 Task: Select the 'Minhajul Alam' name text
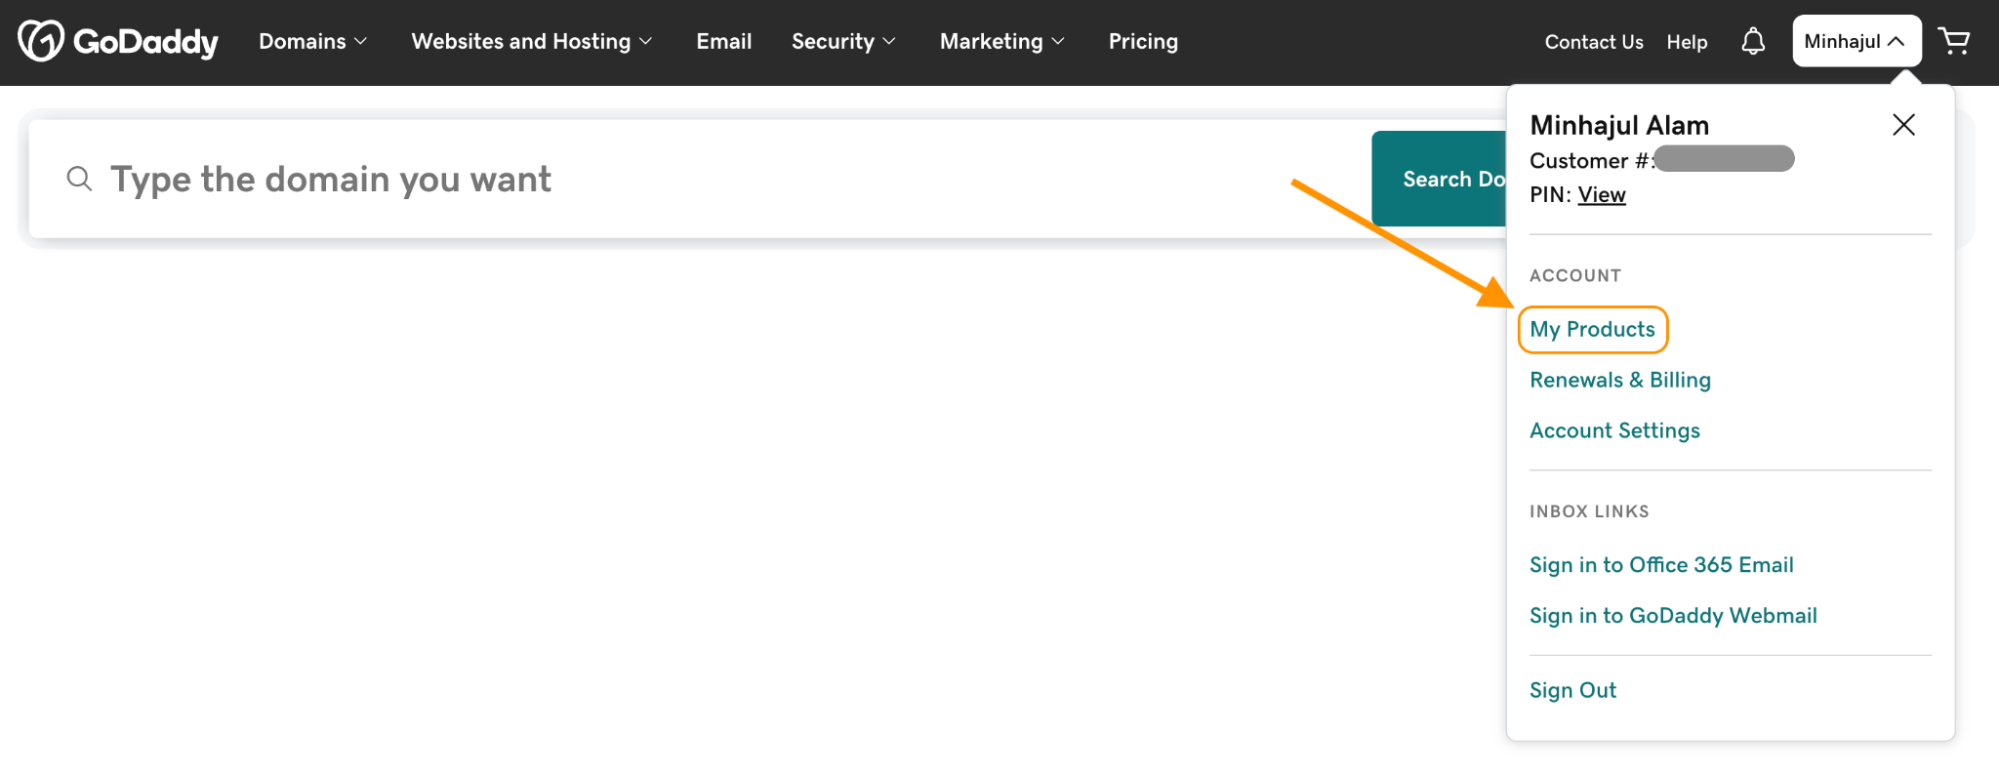click(1619, 125)
